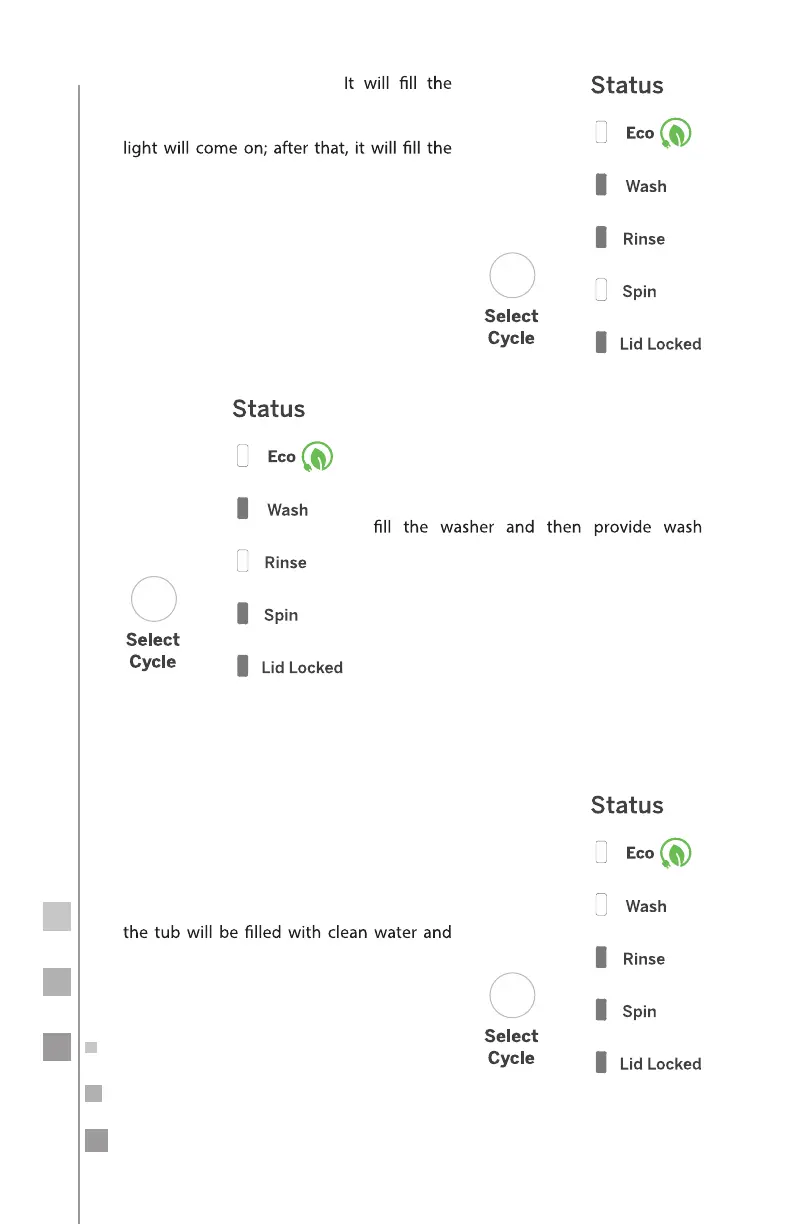This screenshot has width=792, height=1224.
Task: Click the lit Wash indicator in middle panel
Action: [x=242, y=509]
